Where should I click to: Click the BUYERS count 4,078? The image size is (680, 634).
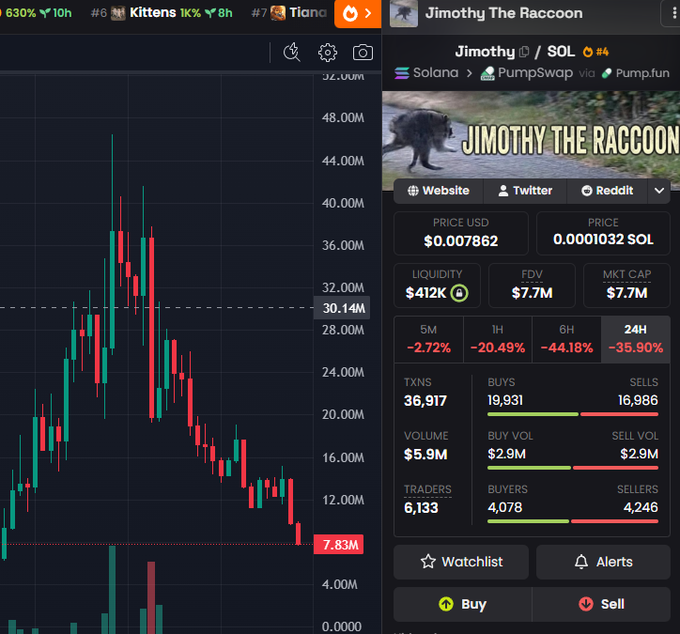coord(505,507)
